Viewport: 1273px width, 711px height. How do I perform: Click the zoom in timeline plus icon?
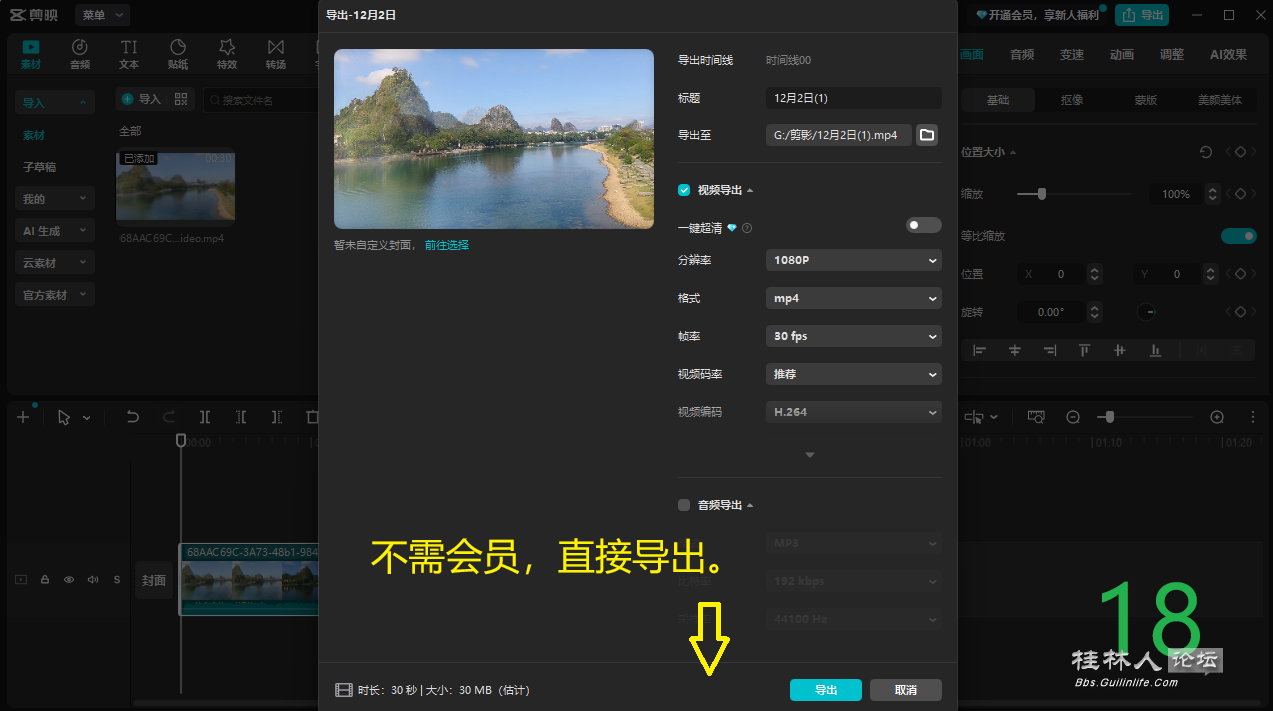[x=1217, y=417]
